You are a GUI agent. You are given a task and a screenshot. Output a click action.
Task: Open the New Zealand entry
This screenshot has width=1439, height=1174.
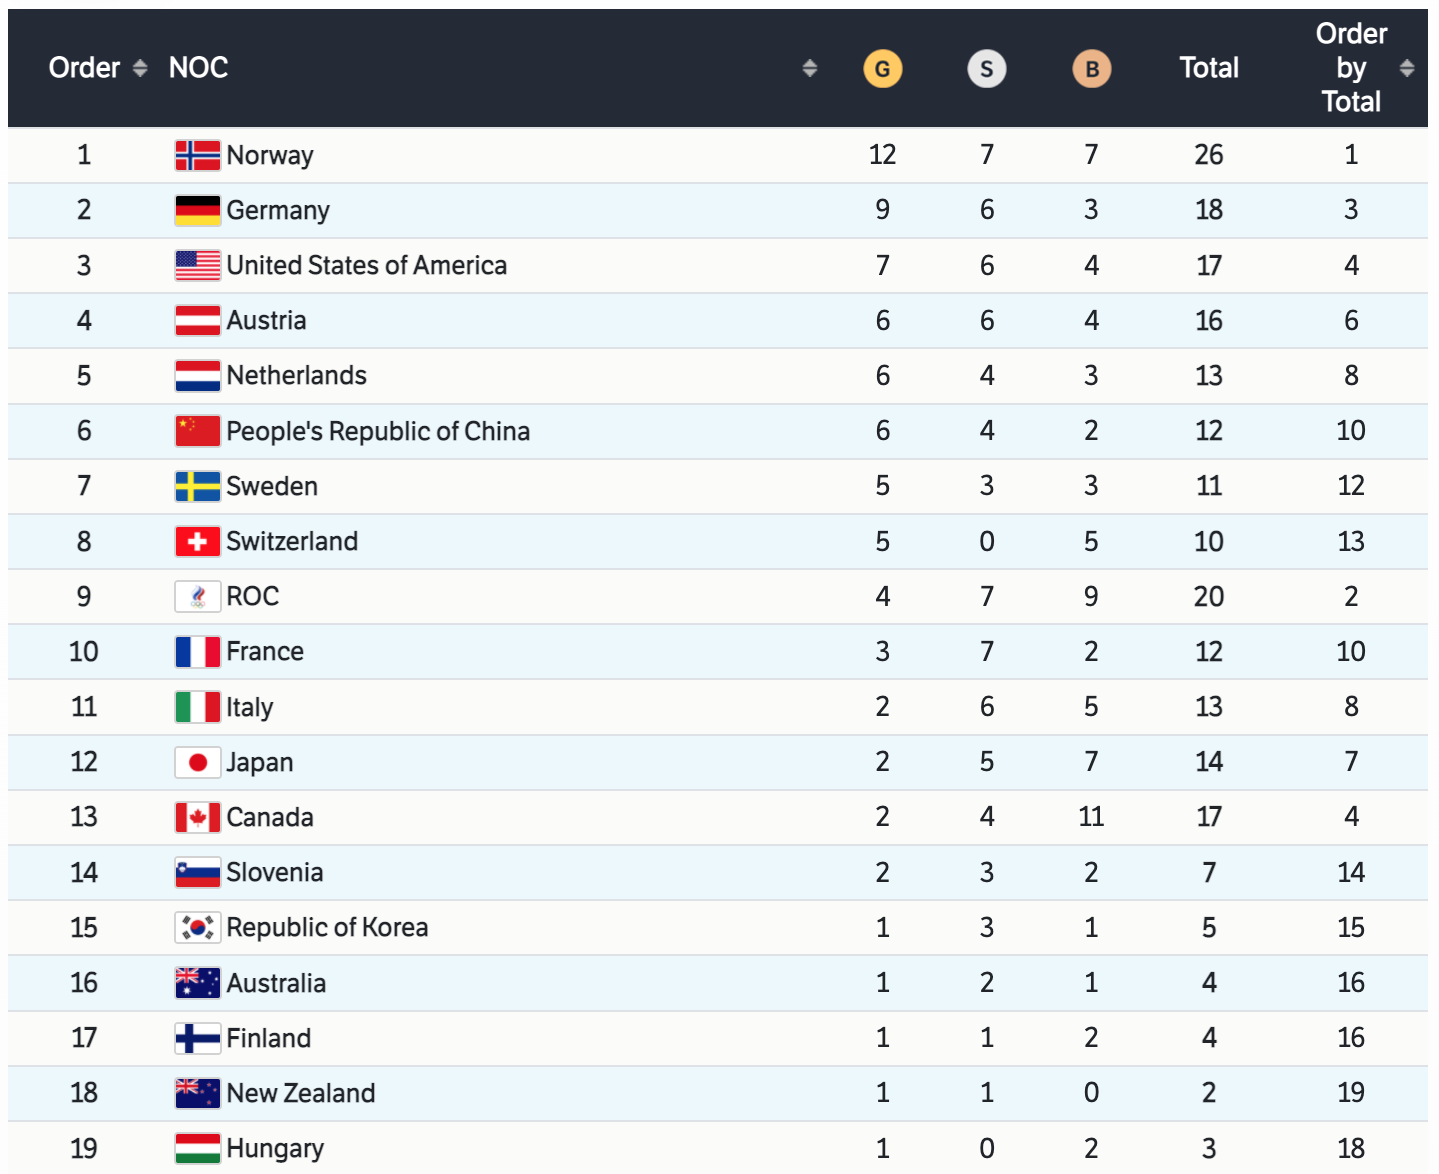click(x=300, y=1093)
